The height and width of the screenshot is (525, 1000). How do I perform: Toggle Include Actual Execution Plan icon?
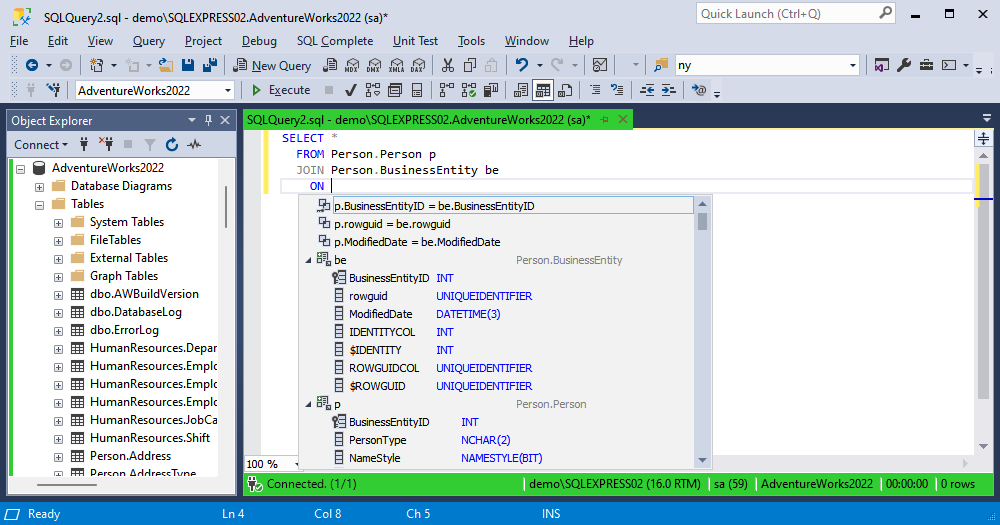[447, 90]
